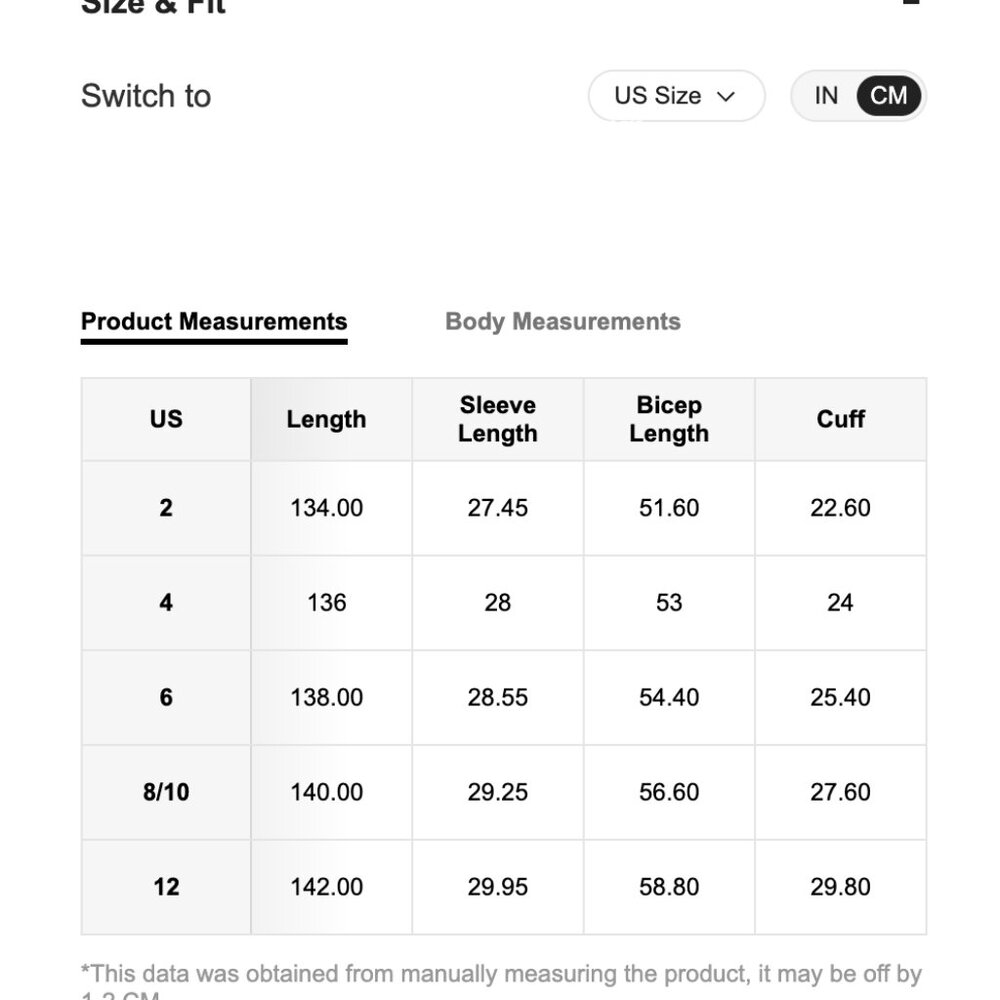This screenshot has height=1000, width=1000.
Task: Select the Product Measurements tab
Action: coord(214,321)
